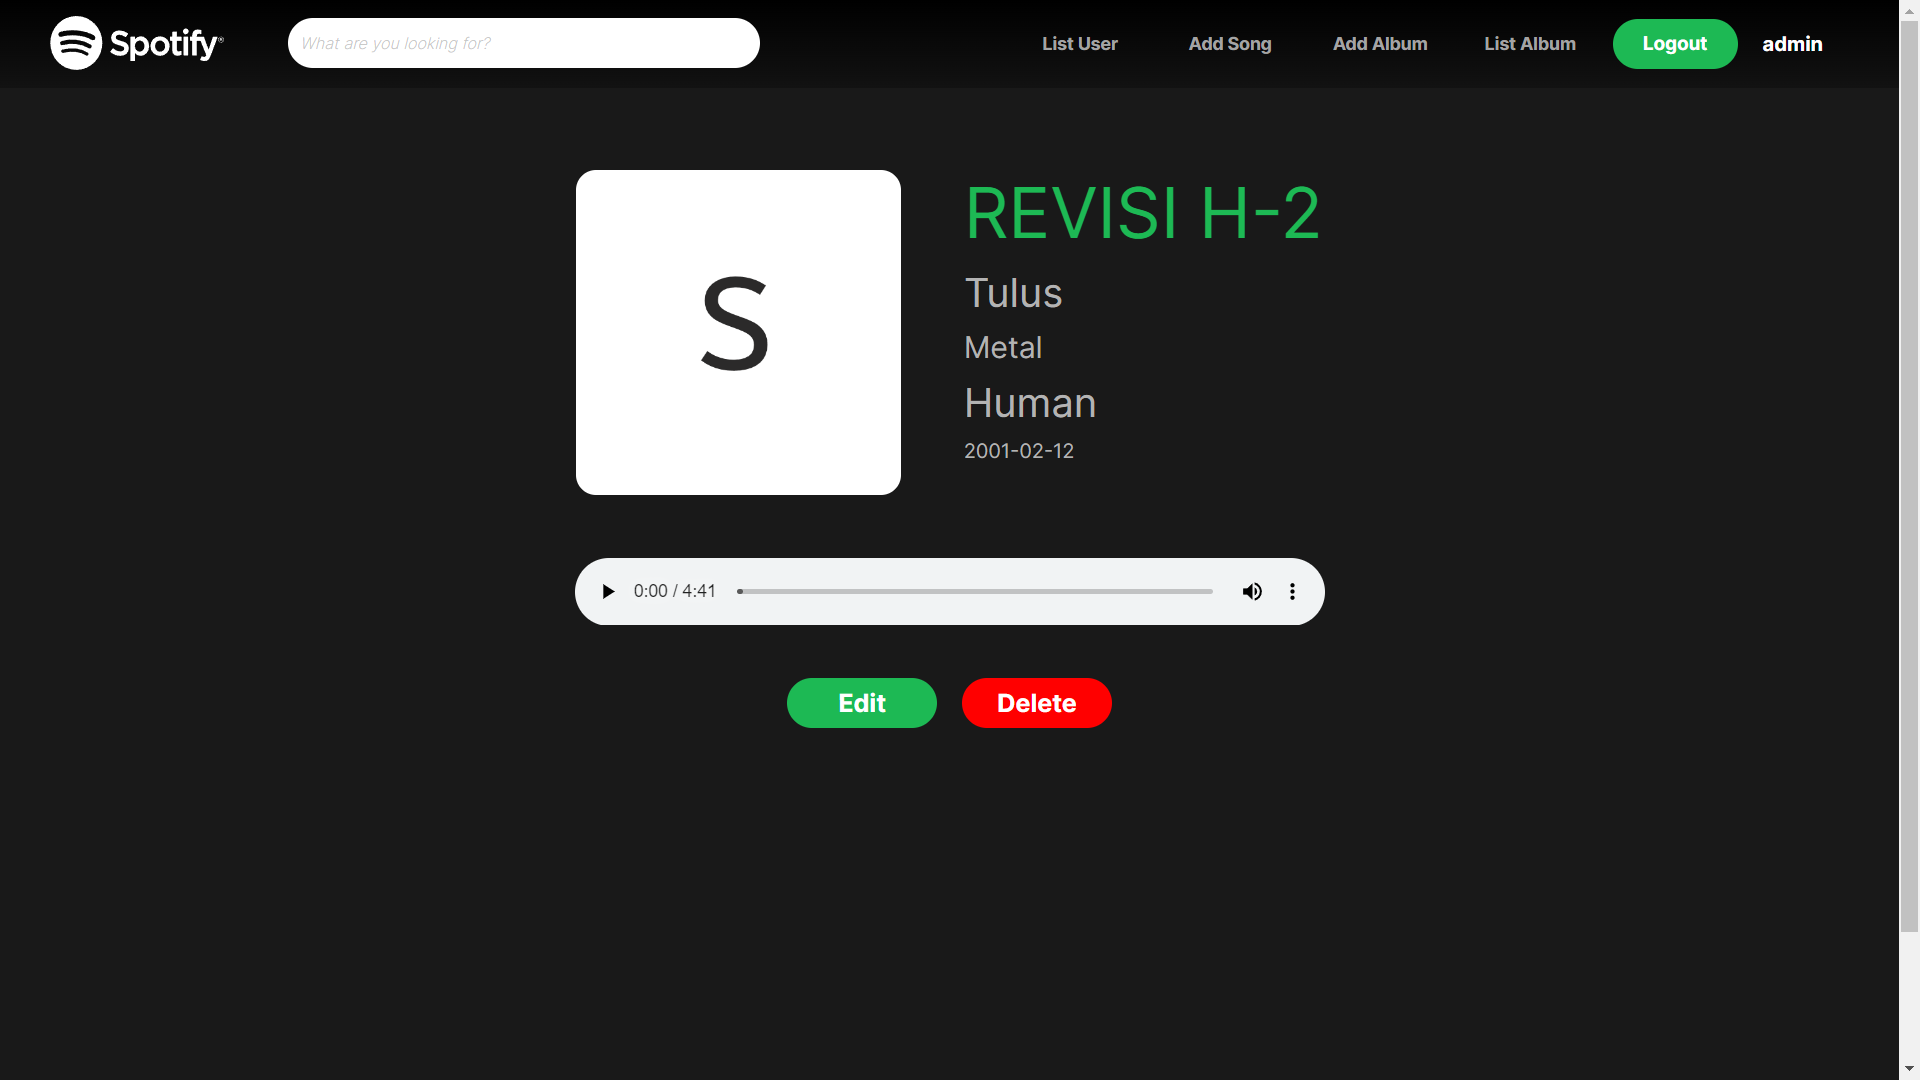Click the audio seek progress bar
1920x1080 pixels.
coord(975,591)
